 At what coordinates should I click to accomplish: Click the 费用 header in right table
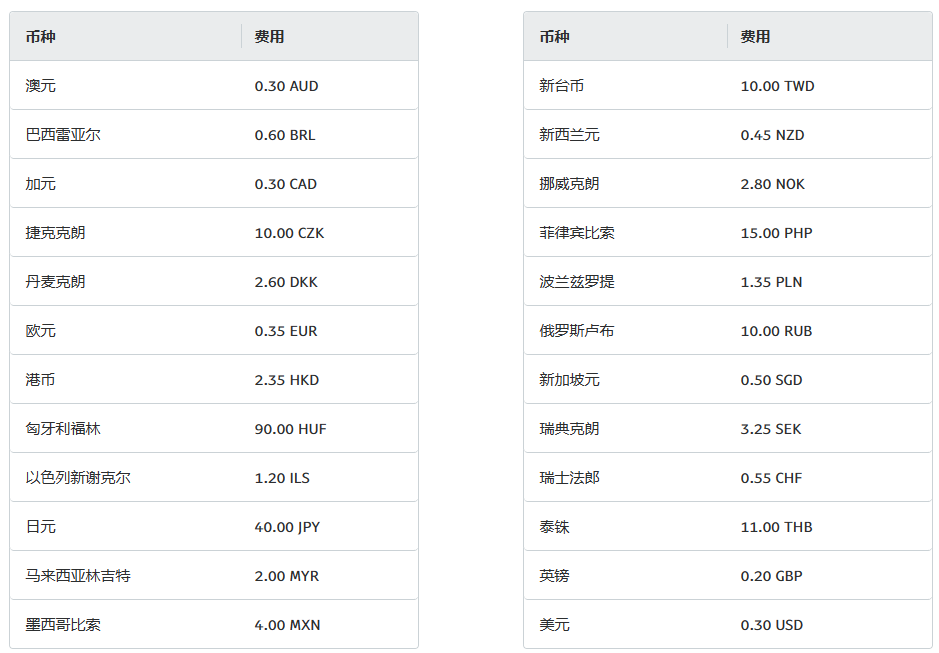(x=755, y=37)
